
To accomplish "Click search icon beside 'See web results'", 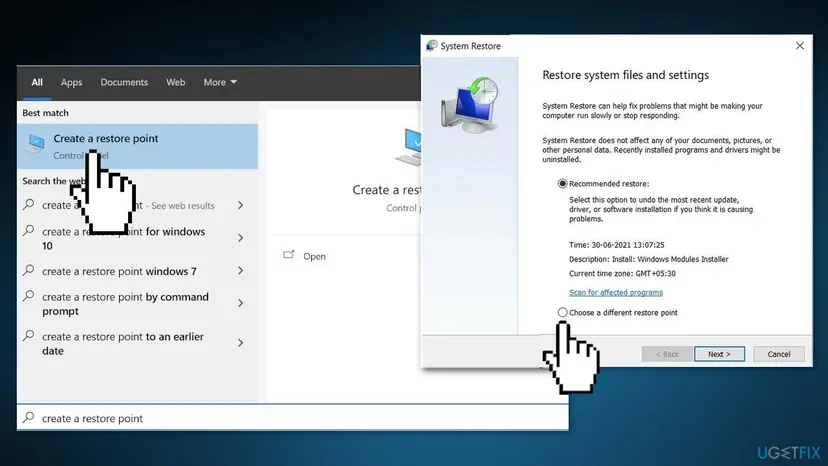I will tap(29, 204).
